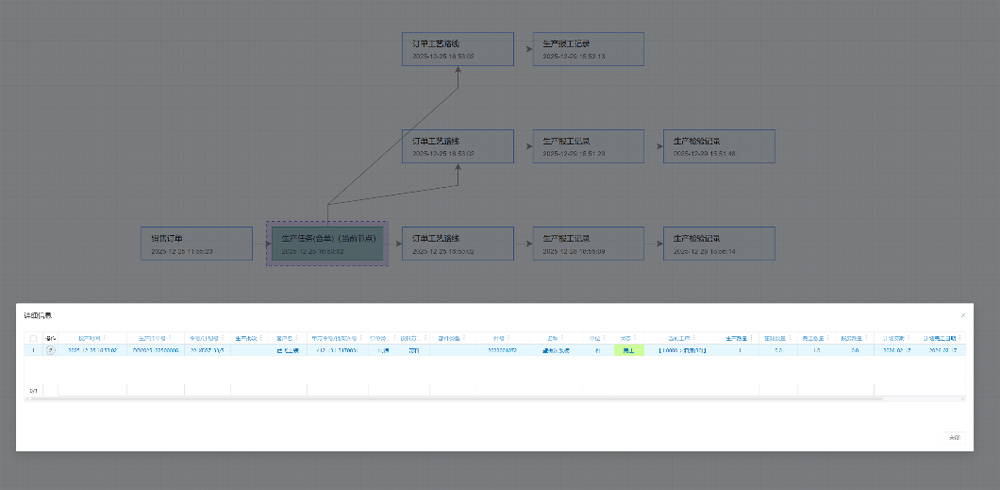Open column menu dots beside 生产数量 header
The height and width of the screenshot is (490, 1000).
tap(751, 338)
